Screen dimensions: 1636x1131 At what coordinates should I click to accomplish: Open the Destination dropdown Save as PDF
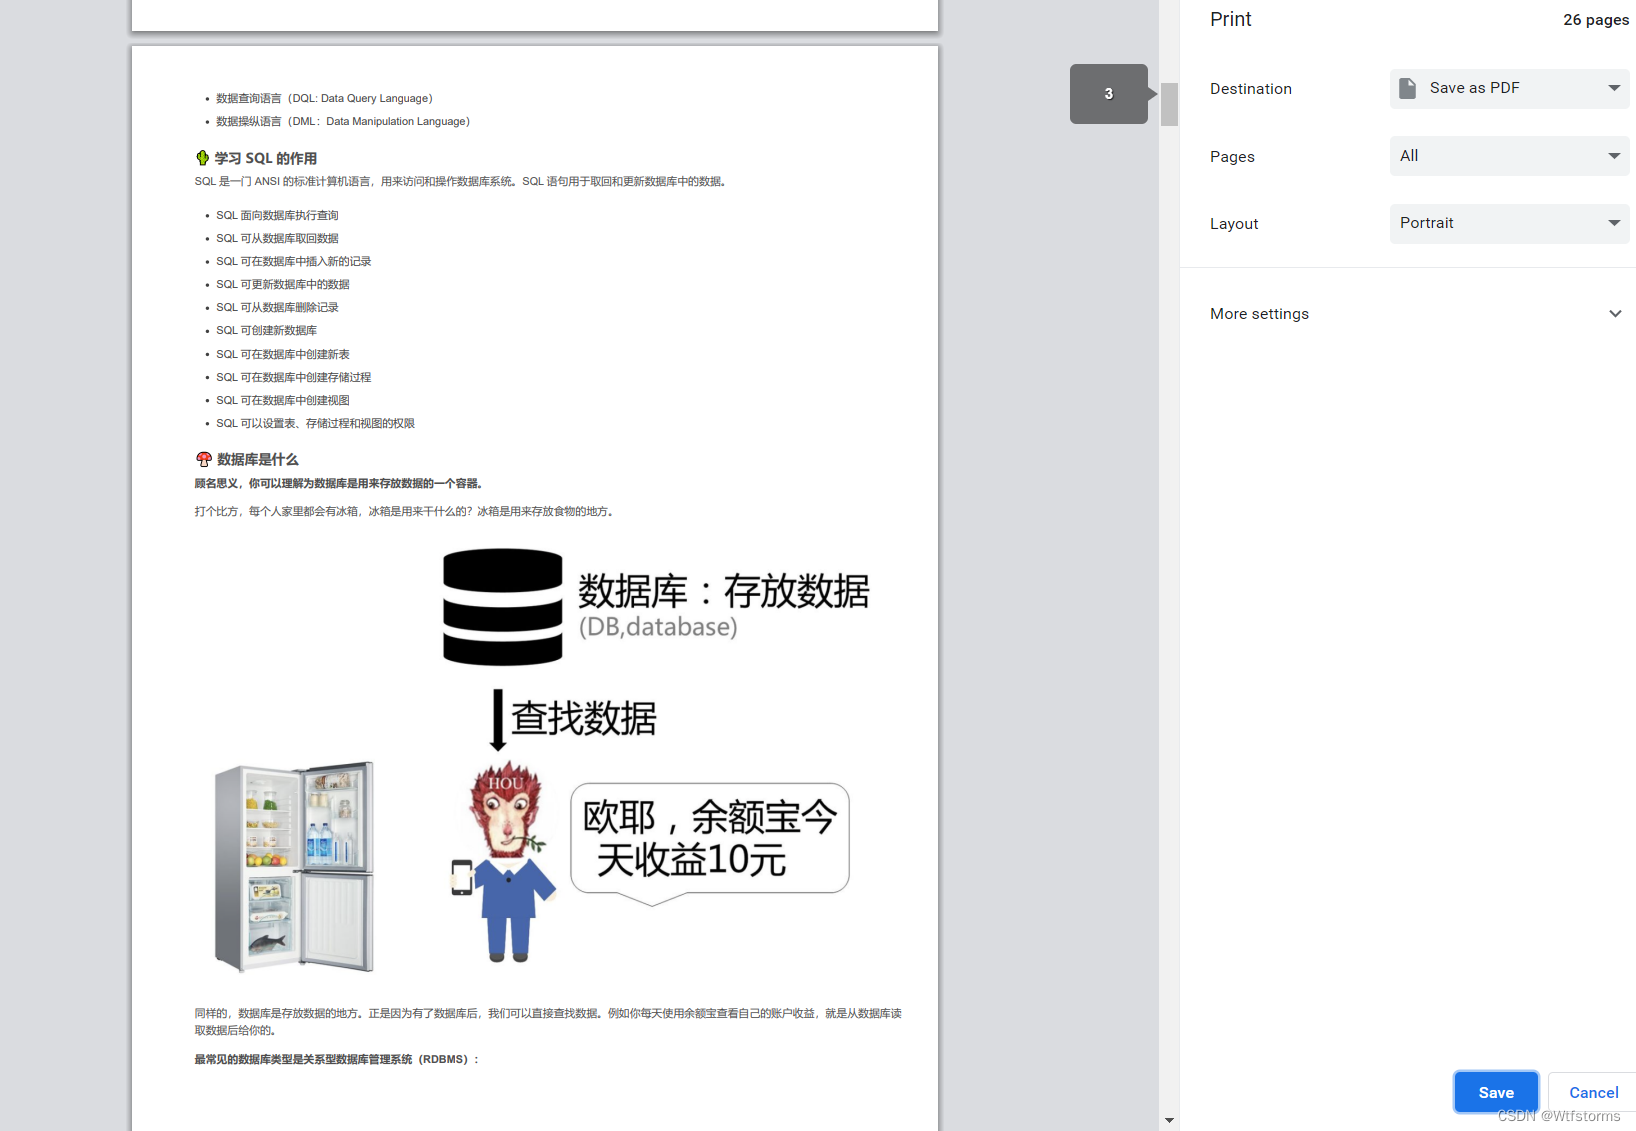1509,88
